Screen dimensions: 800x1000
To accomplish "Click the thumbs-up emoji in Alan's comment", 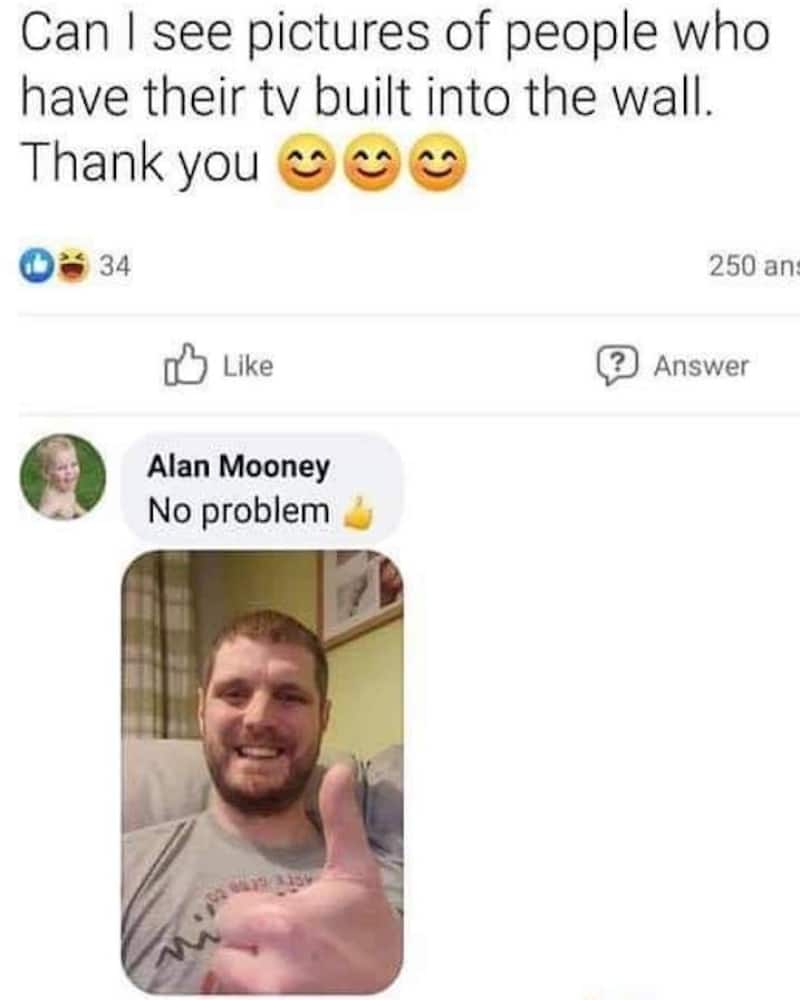I will tap(359, 513).
